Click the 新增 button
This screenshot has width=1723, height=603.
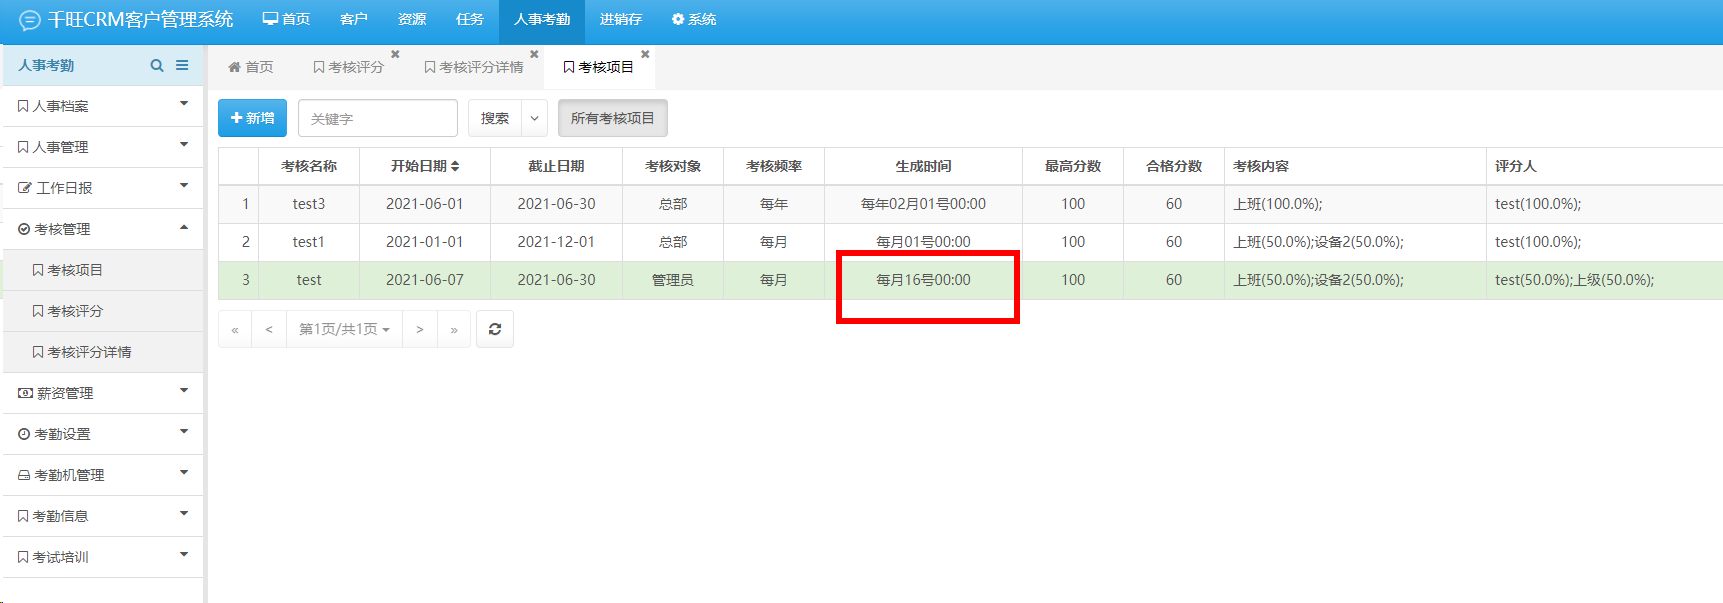click(252, 118)
